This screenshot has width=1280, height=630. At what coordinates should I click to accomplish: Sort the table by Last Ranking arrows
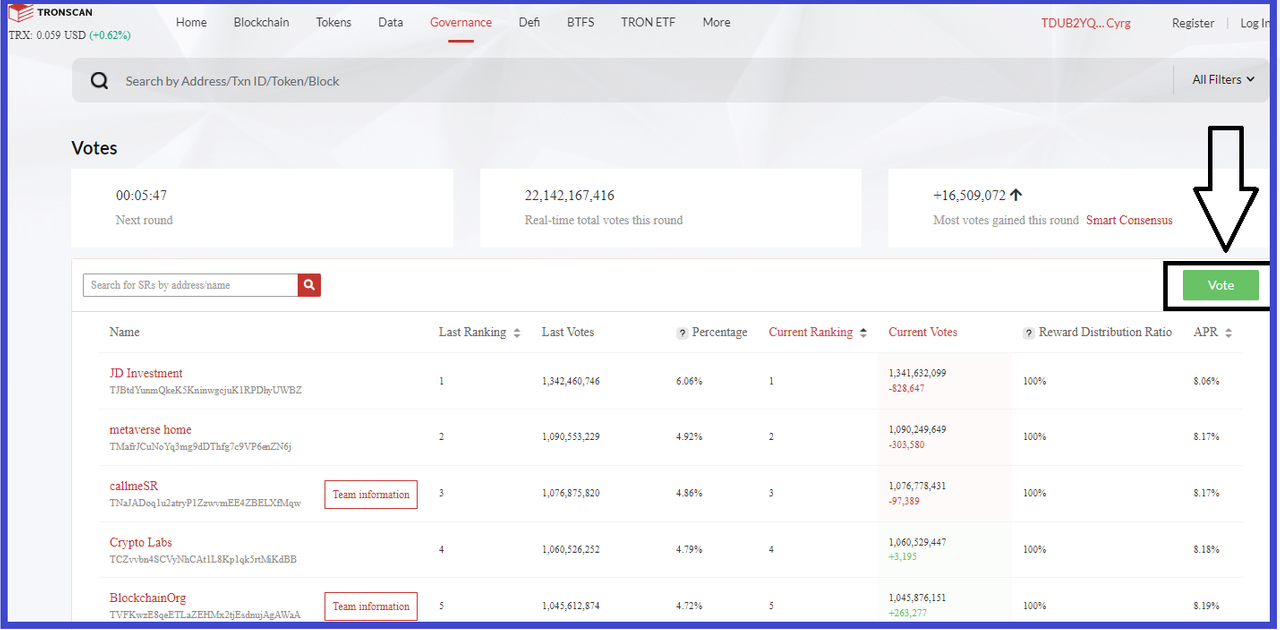(516, 333)
